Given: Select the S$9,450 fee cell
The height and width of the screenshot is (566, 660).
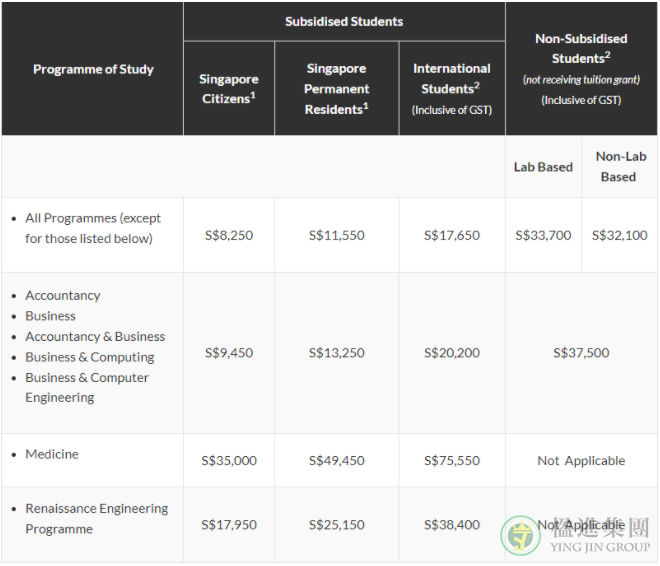Looking at the screenshot, I should pyautogui.click(x=229, y=353).
